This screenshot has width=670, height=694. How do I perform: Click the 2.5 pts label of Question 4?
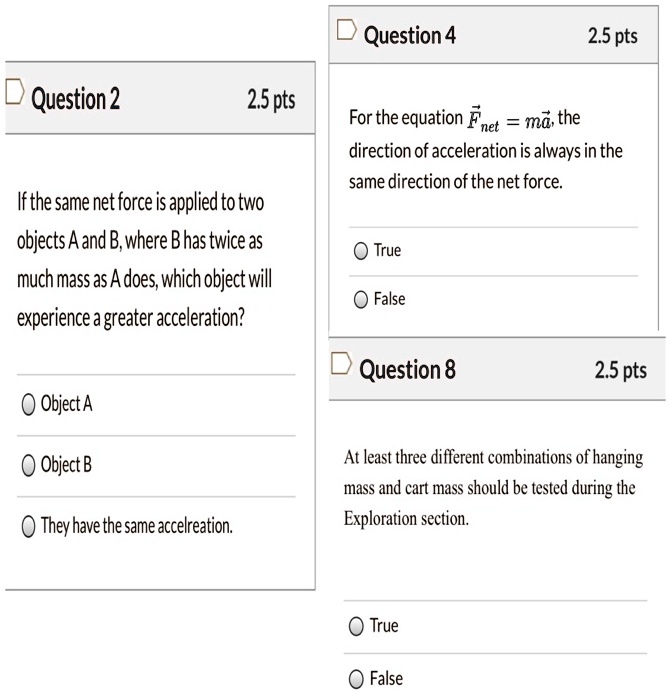(x=612, y=36)
